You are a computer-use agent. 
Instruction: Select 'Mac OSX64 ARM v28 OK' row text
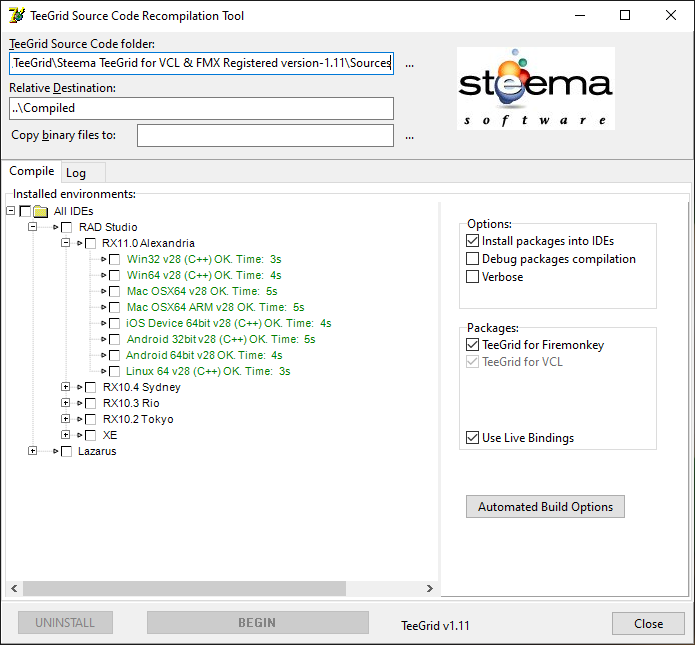pos(215,307)
